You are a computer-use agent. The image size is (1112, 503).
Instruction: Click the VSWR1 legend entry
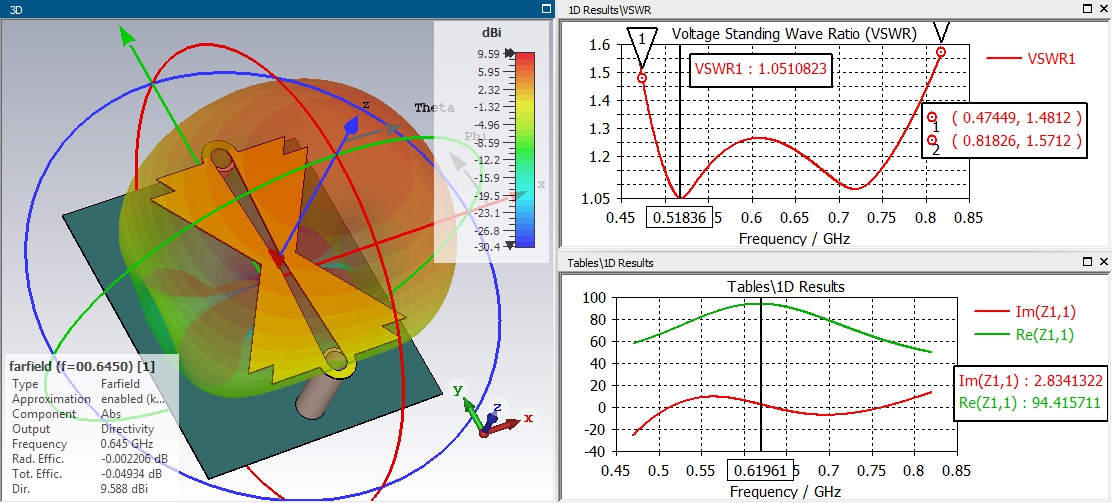[1031, 59]
